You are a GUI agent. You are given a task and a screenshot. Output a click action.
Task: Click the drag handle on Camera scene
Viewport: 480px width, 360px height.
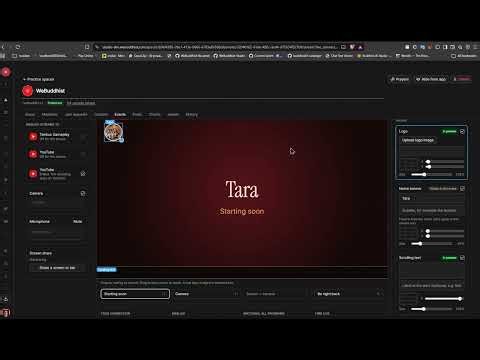coord(236,294)
